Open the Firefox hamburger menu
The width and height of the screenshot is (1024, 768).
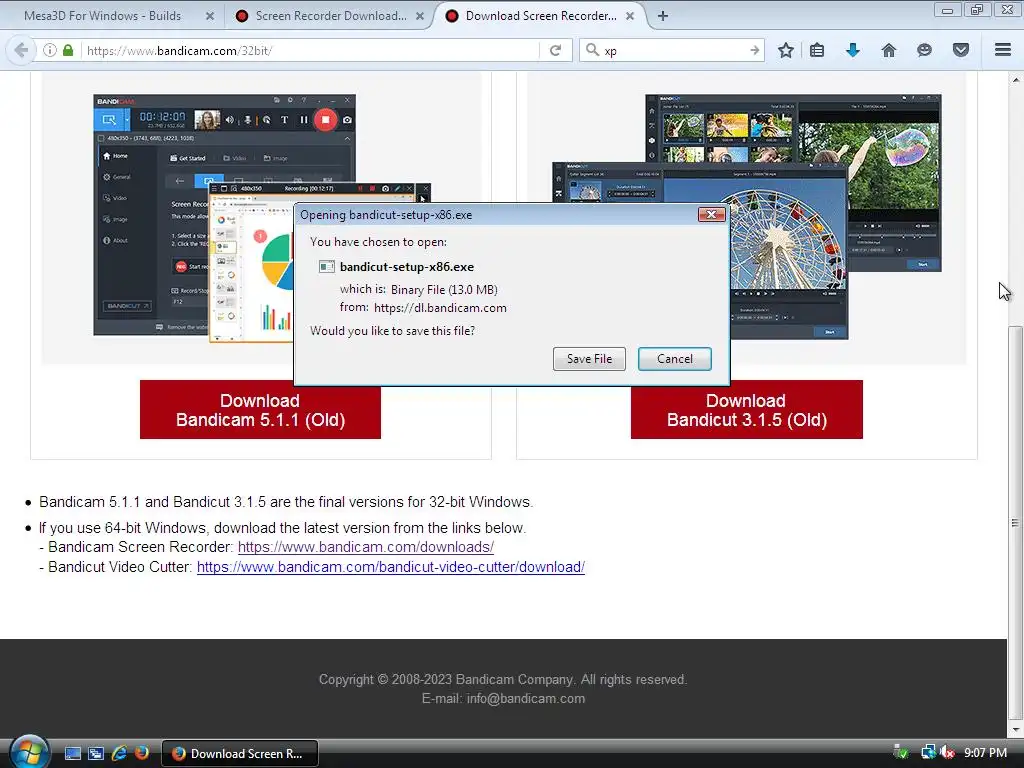click(1003, 50)
